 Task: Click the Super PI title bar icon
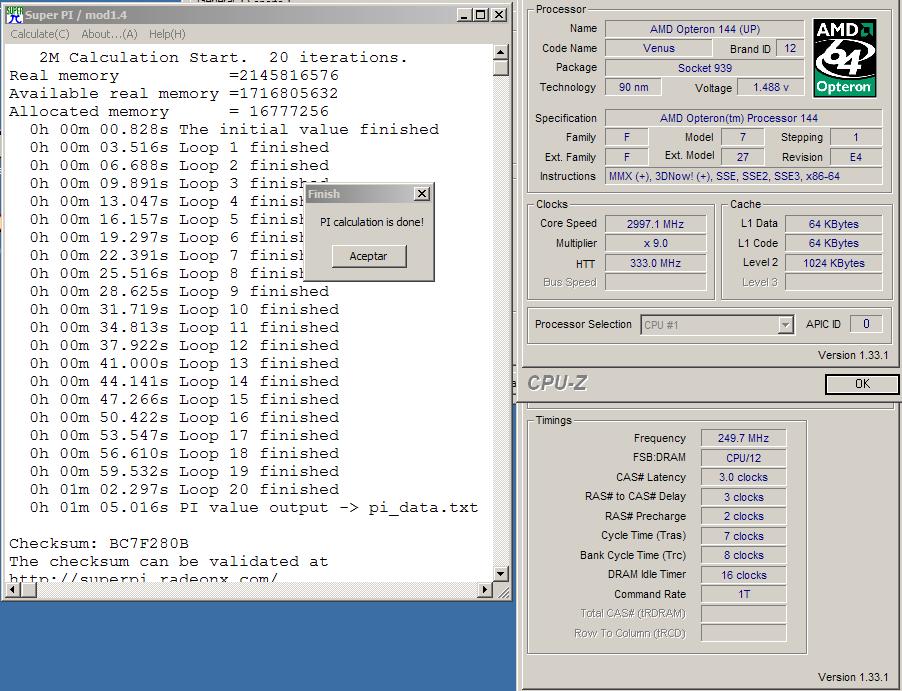tap(14, 14)
